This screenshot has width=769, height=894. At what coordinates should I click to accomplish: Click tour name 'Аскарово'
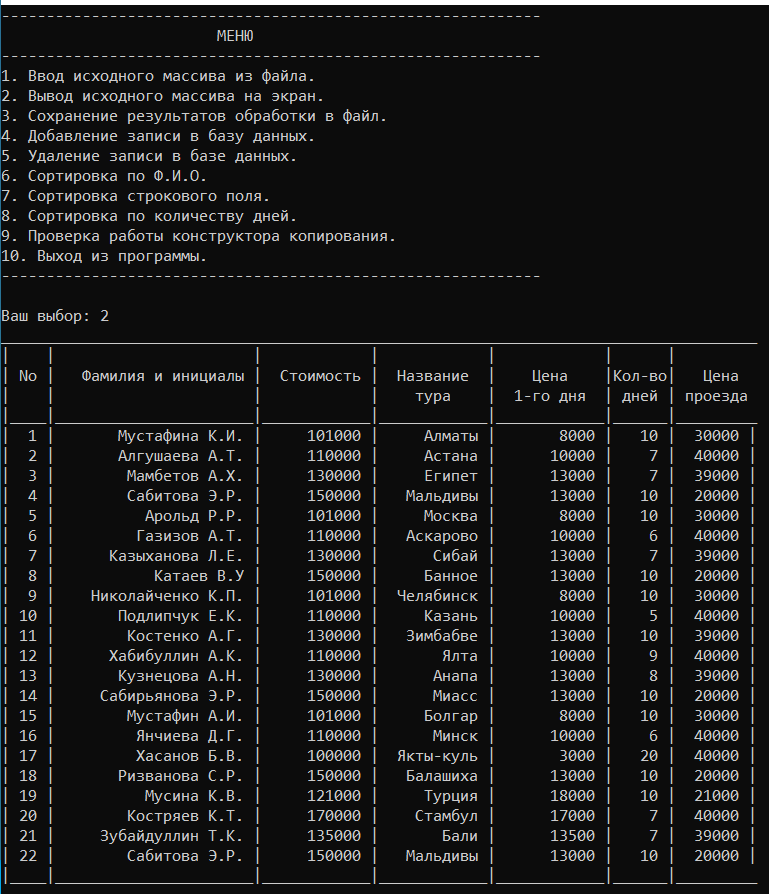coord(442,535)
